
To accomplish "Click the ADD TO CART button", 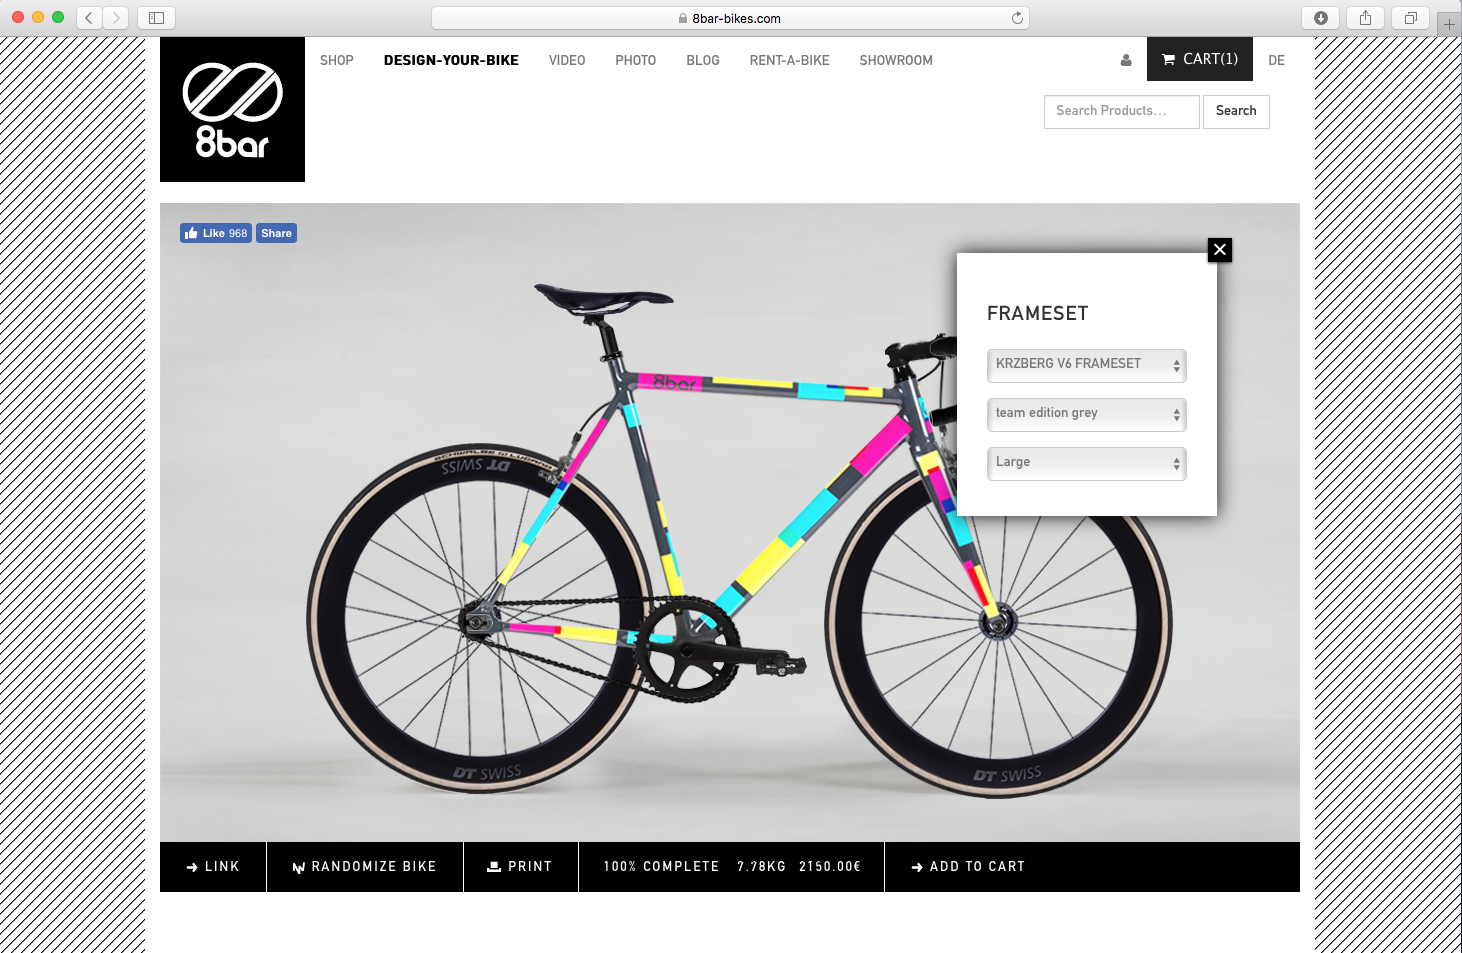I will [968, 867].
